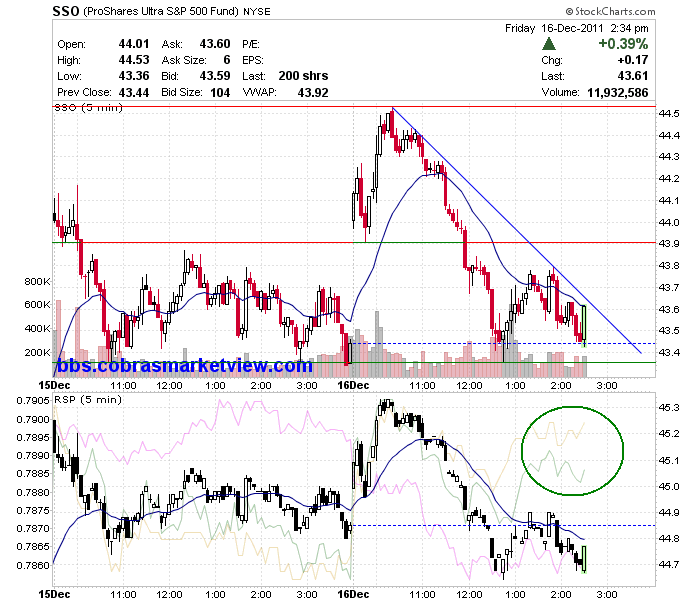This screenshot has width=700, height=603.
Task: Select the Low price 43.36
Action: tap(134, 76)
